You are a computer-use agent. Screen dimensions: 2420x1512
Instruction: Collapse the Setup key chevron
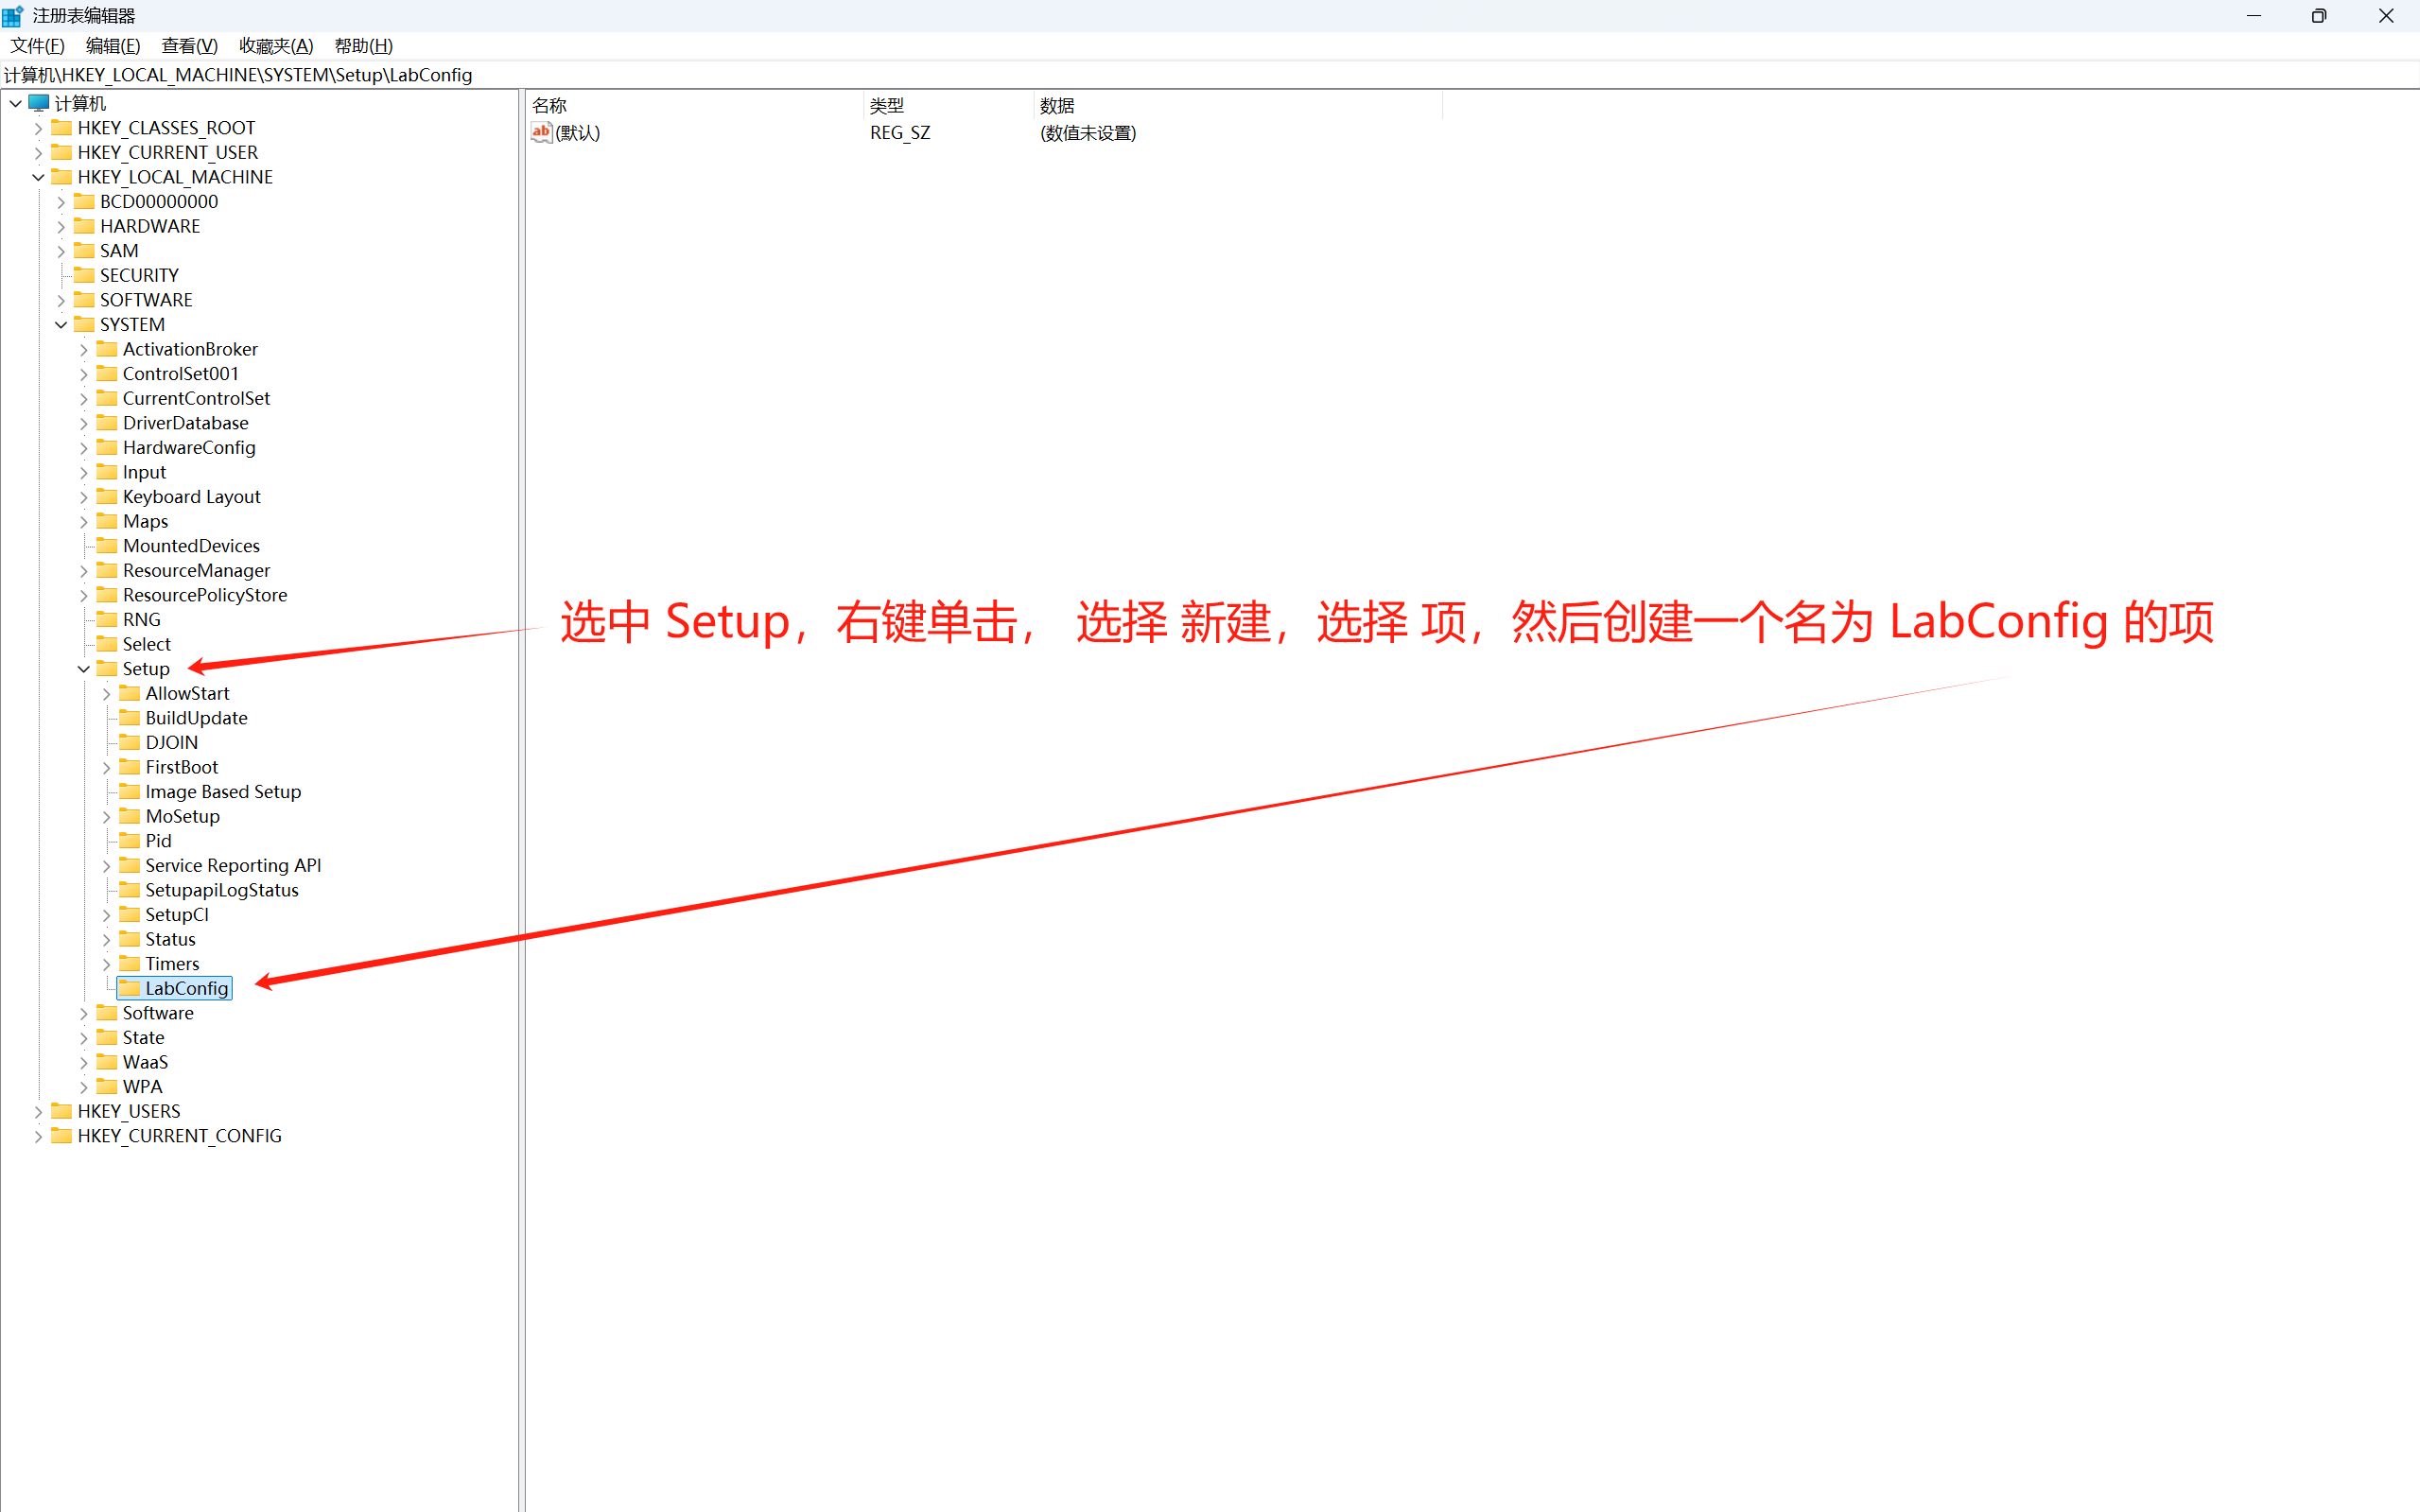(84, 669)
